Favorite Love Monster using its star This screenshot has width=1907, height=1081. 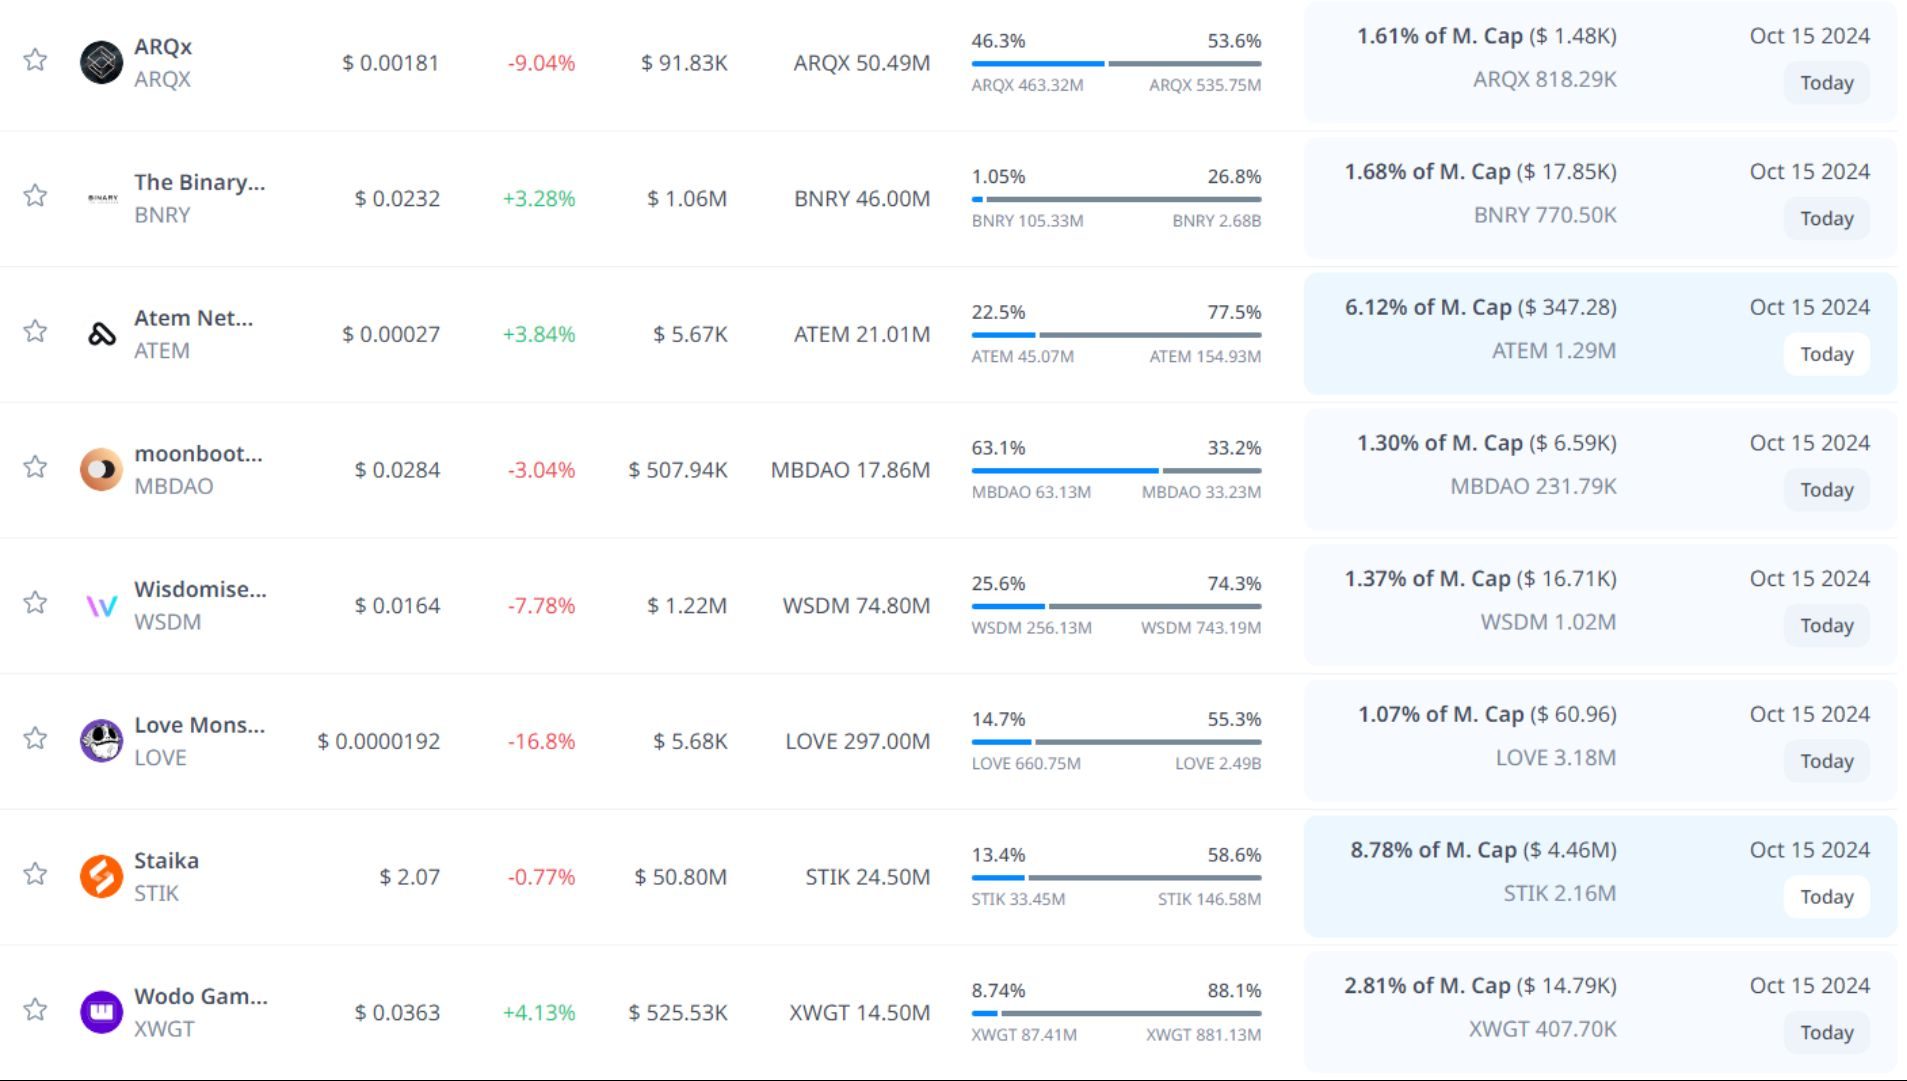[x=35, y=738]
